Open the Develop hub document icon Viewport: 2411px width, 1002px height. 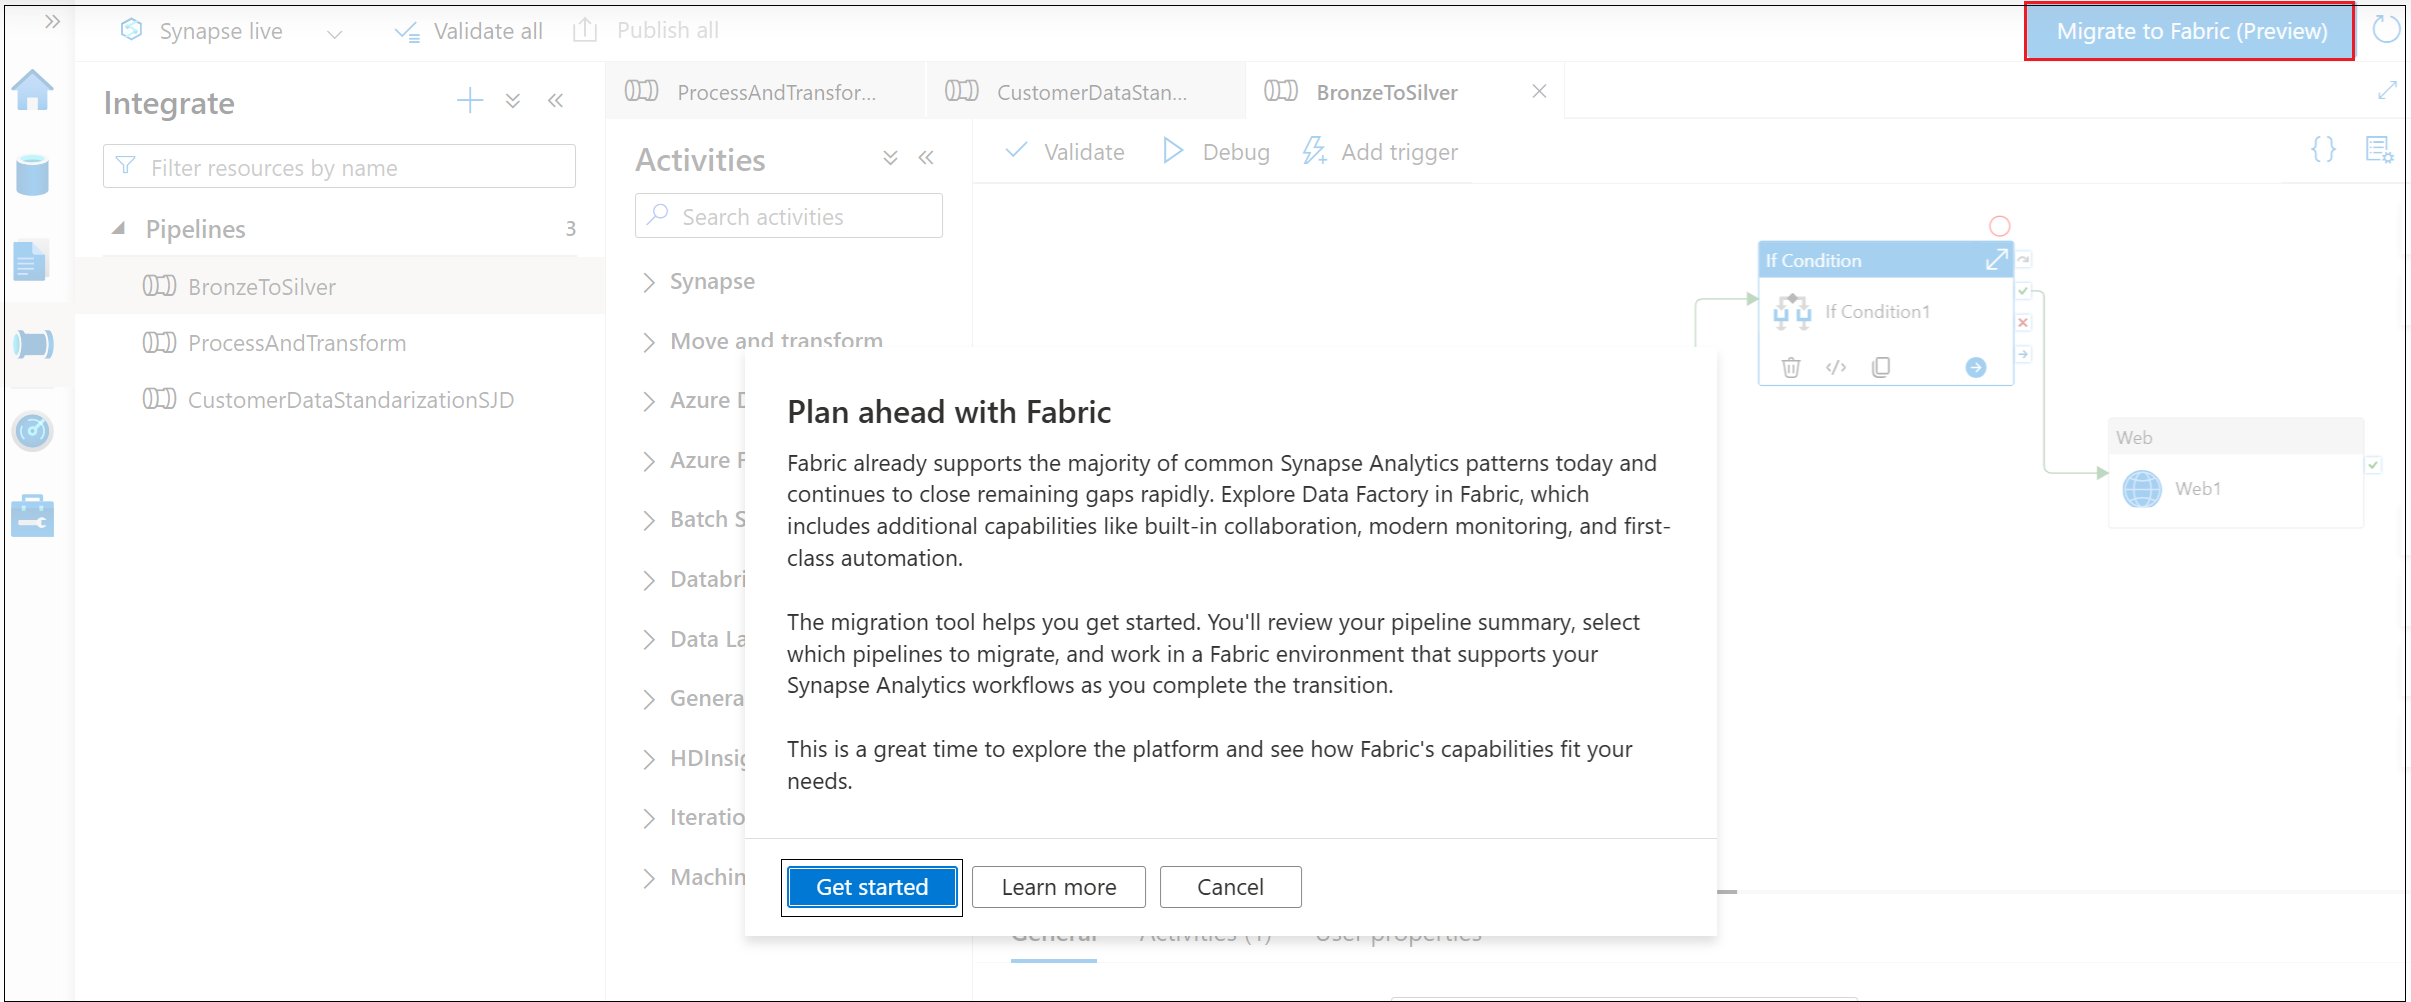[30, 261]
